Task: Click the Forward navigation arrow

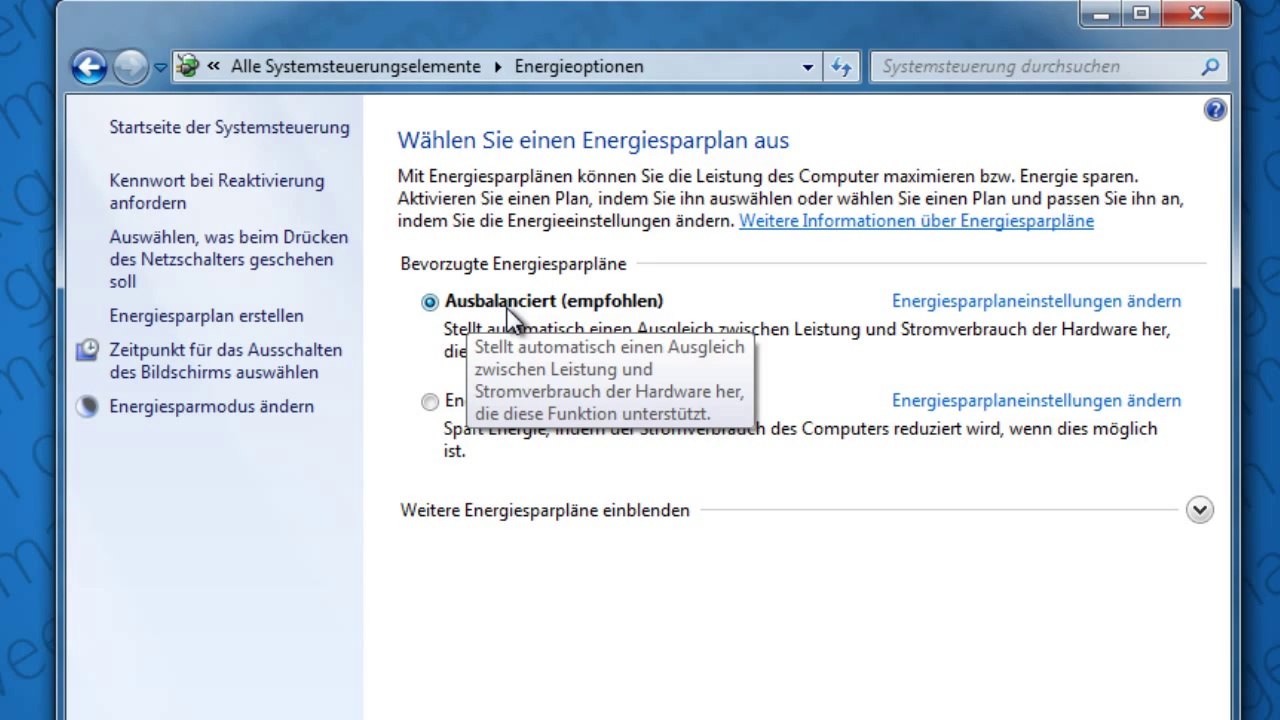Action: coord(130,67)
